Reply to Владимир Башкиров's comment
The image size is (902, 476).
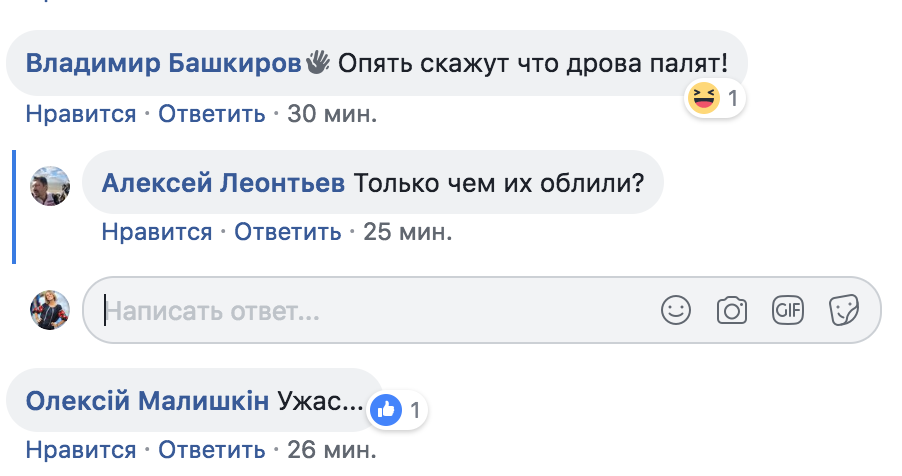tap(211, 114)
